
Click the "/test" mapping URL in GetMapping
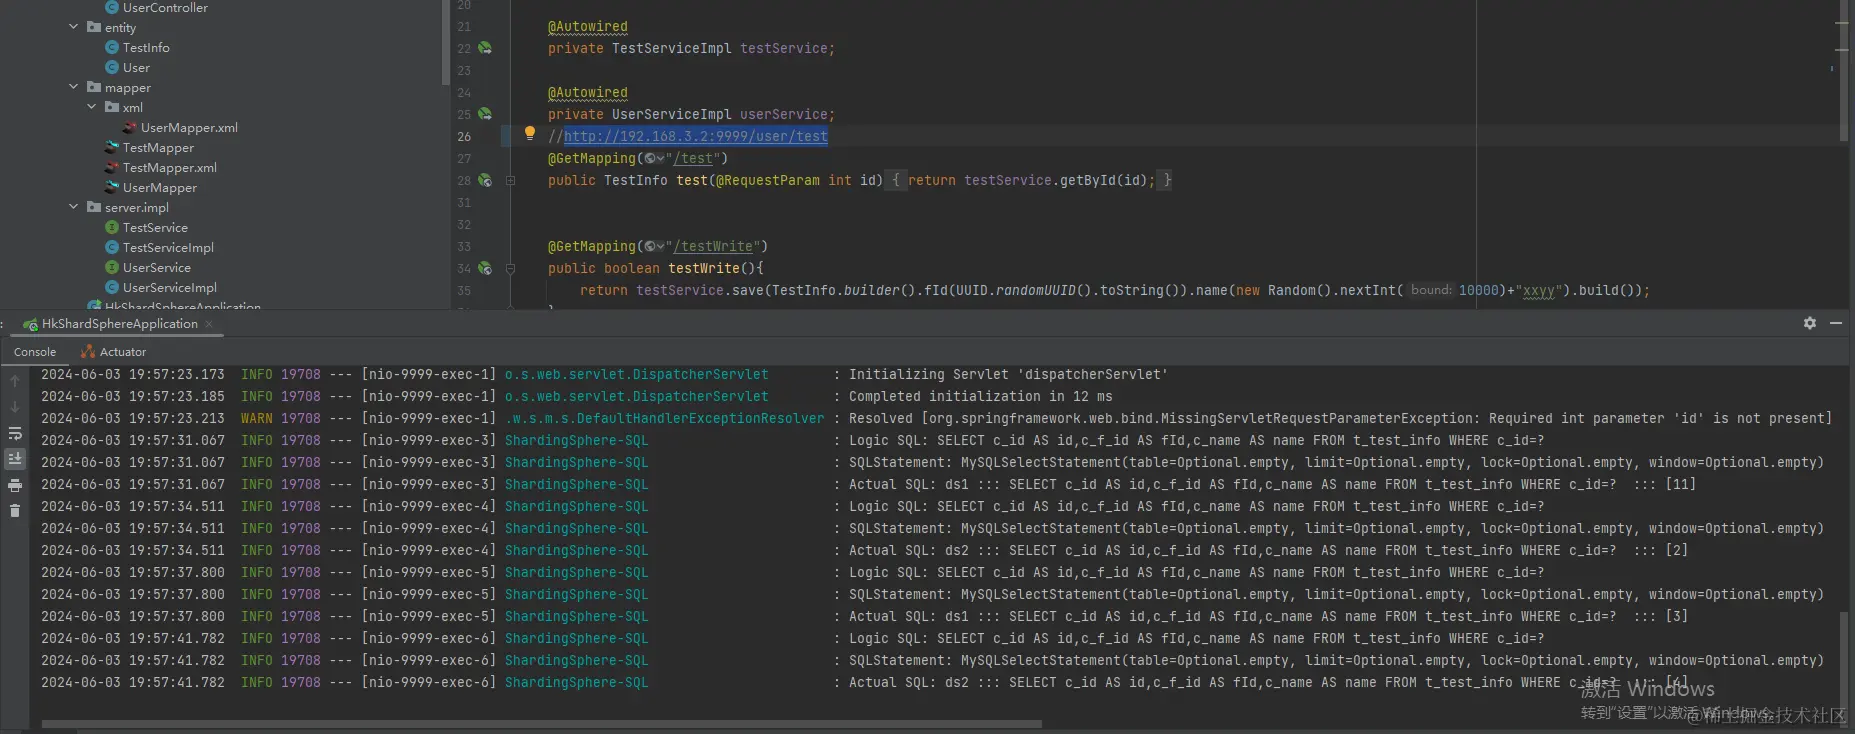click(x=693, y=158)
